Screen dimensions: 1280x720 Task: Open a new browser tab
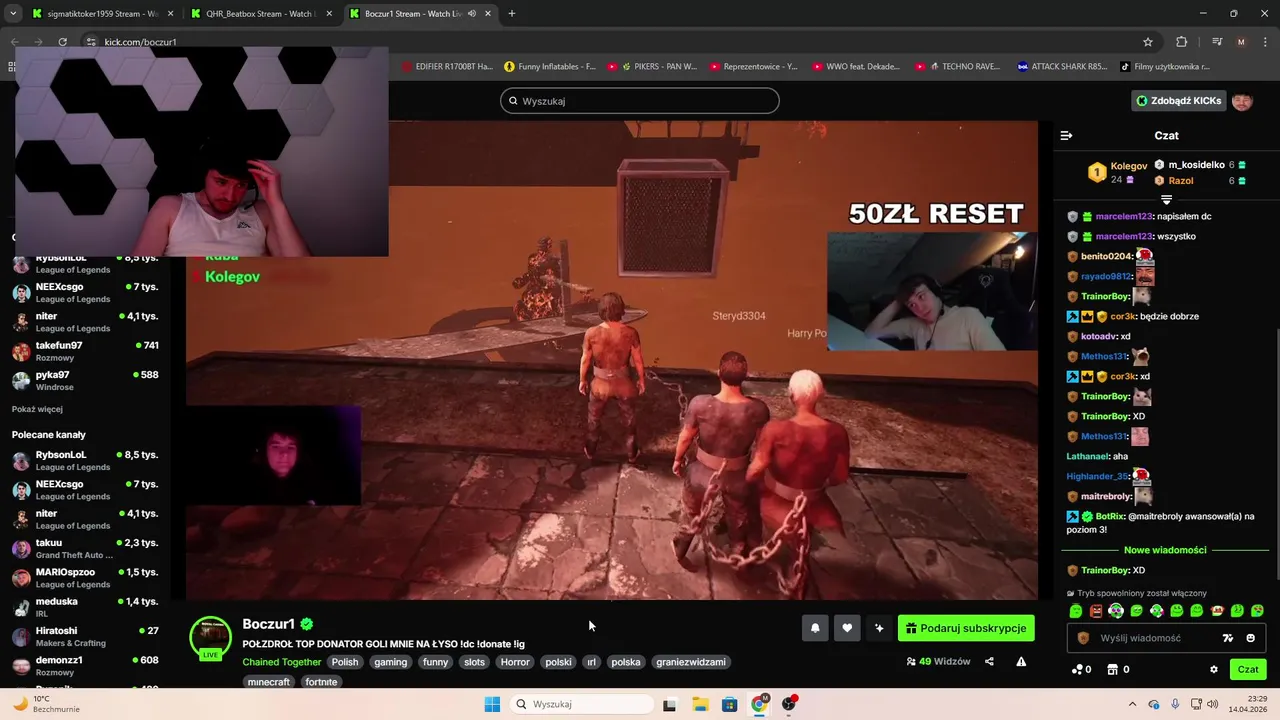511,14
